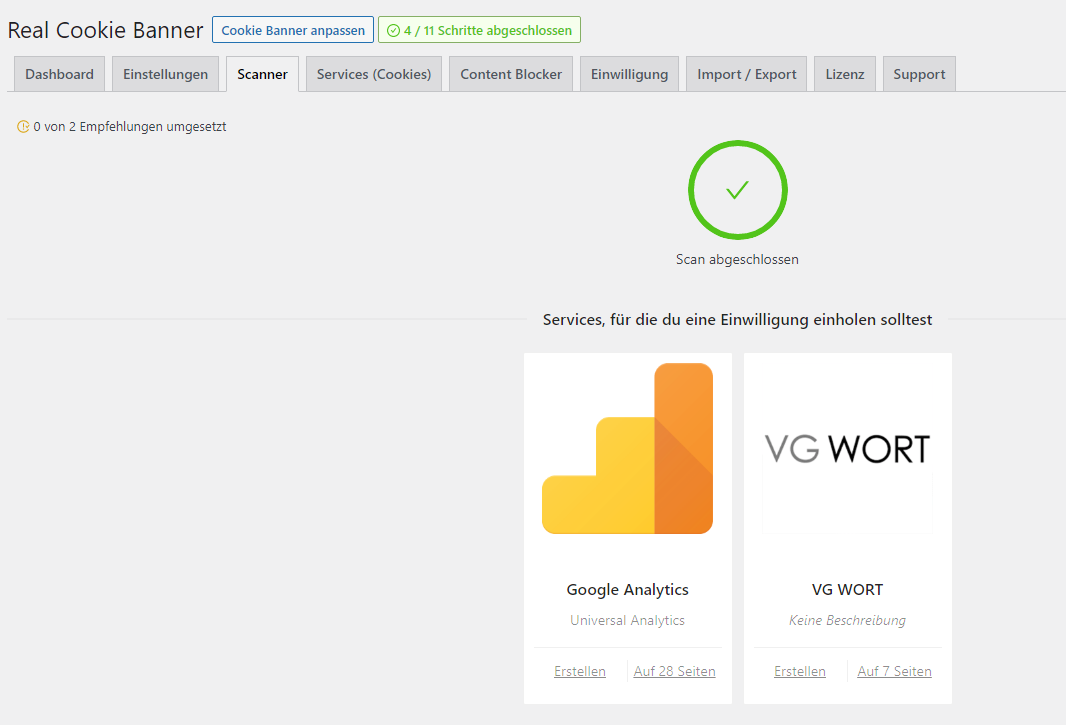The height and width of the screenshot is (725, 1066).
Task: Select the Scanner tab
Action: pos(262,74)
